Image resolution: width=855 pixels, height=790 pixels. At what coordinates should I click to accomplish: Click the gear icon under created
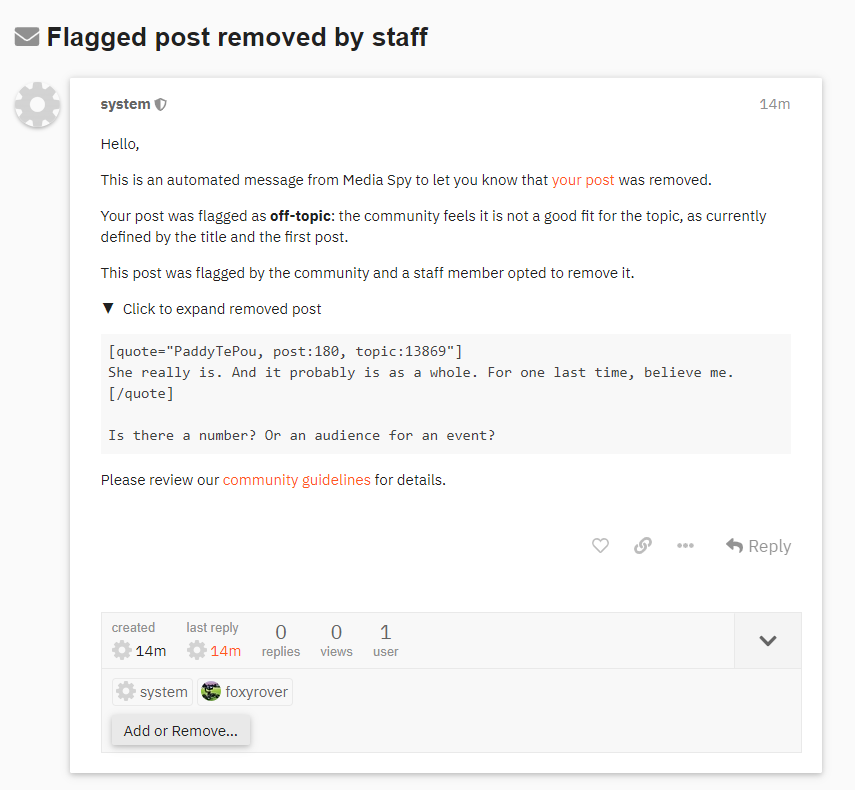point(122,651)
